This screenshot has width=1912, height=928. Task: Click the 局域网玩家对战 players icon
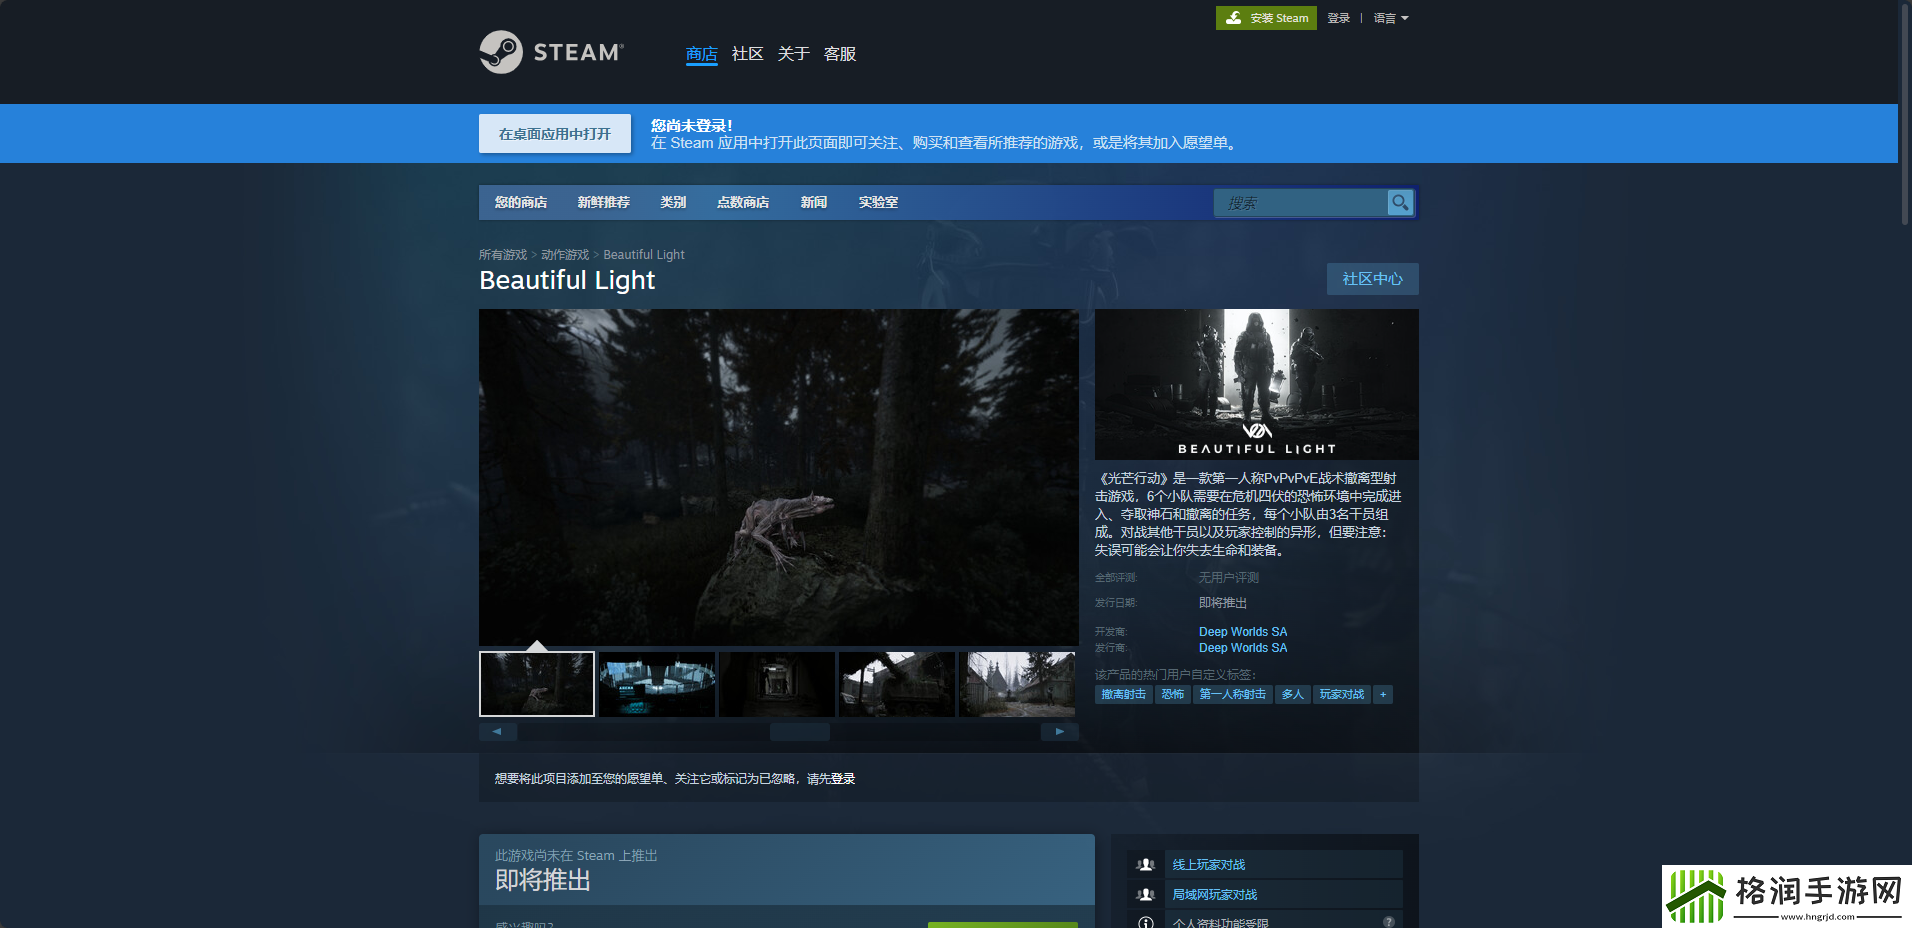[x=1146, y=895]
